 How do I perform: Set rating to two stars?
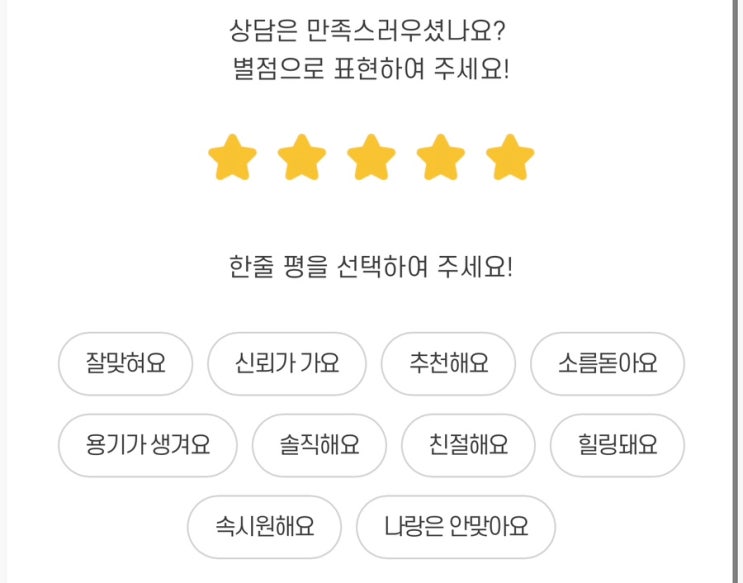(x=302, y=158)
